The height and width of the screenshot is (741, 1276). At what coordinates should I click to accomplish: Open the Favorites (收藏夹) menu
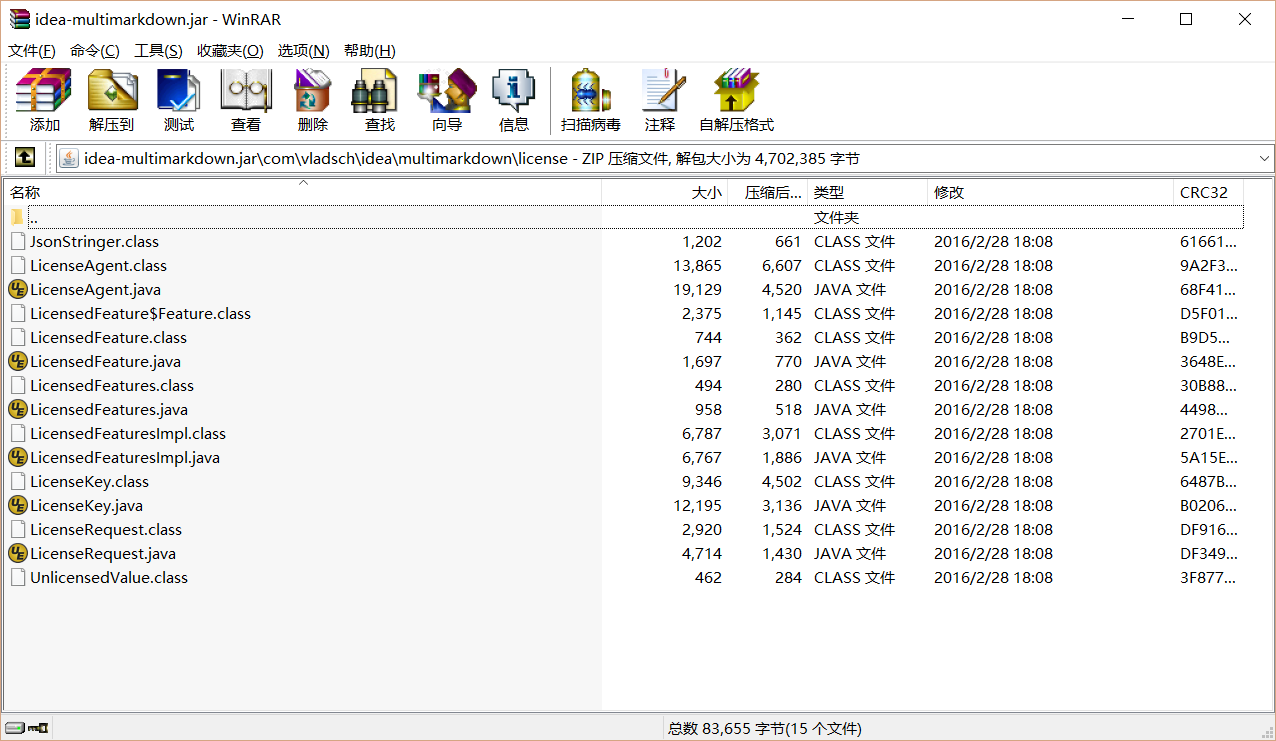point(230,51)
